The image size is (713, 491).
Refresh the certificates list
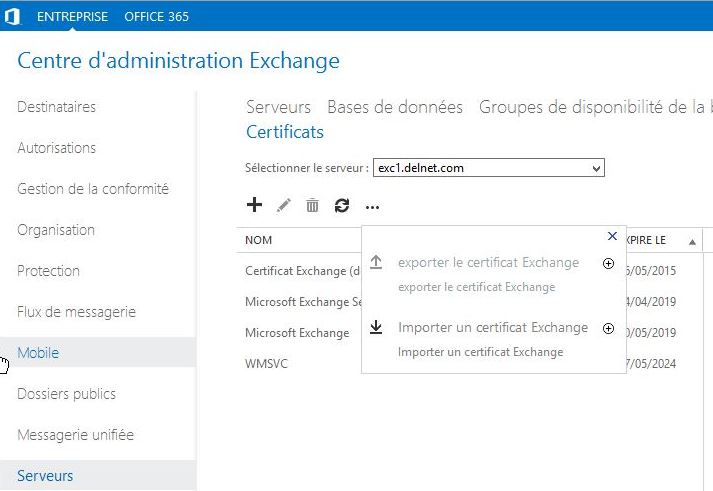click(342, 205)
